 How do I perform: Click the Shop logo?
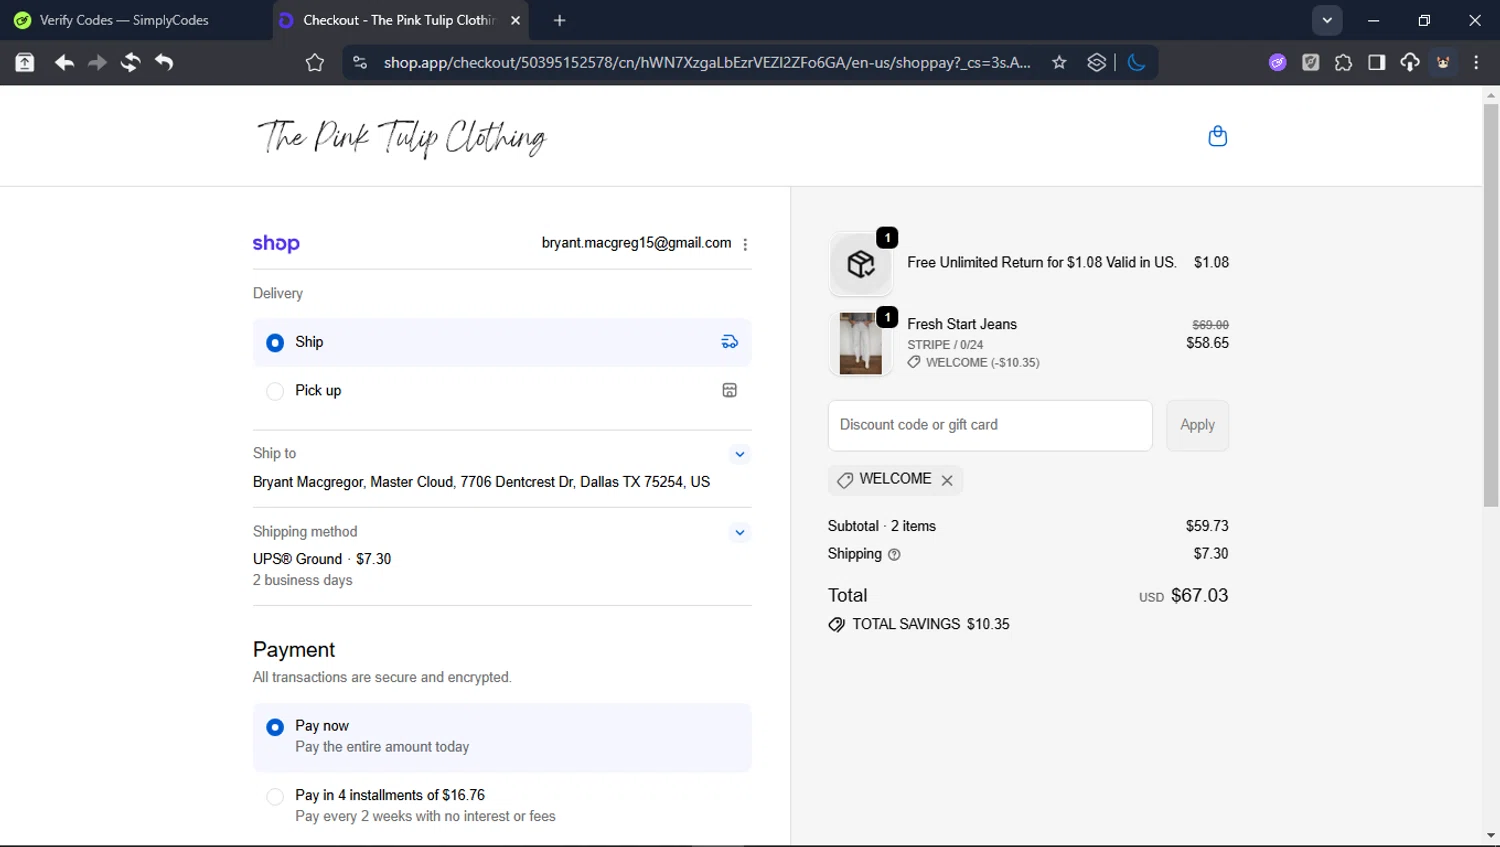point(276,243)
